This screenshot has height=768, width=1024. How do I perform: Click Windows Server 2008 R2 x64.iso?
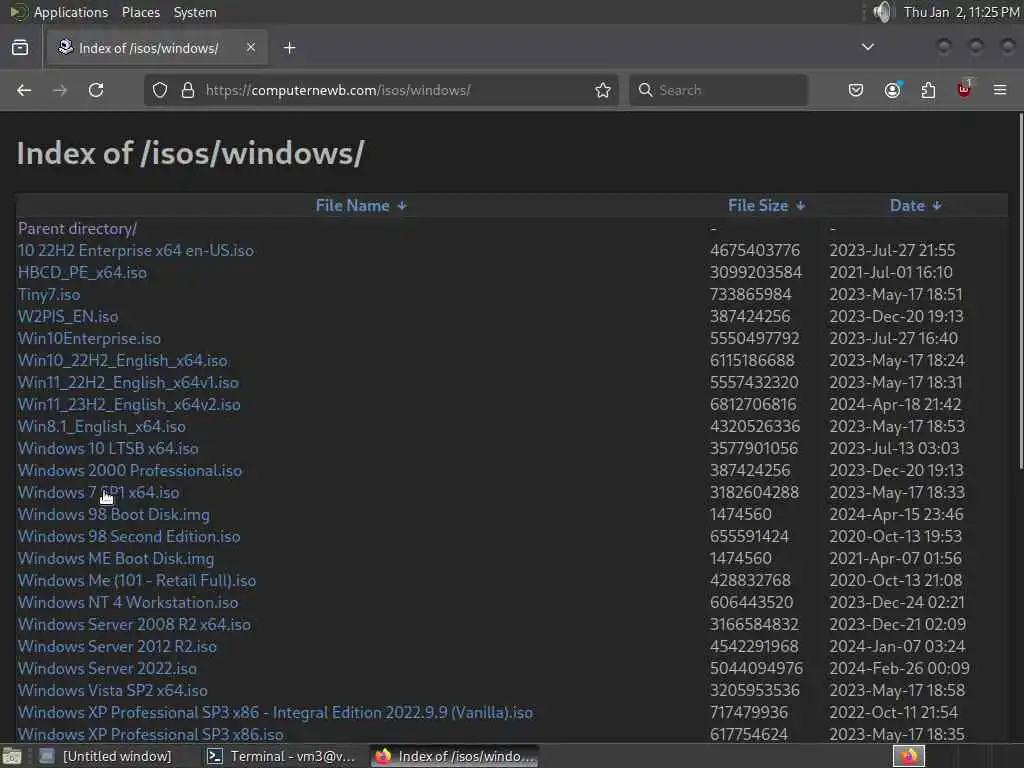click(x=135, y=624)
